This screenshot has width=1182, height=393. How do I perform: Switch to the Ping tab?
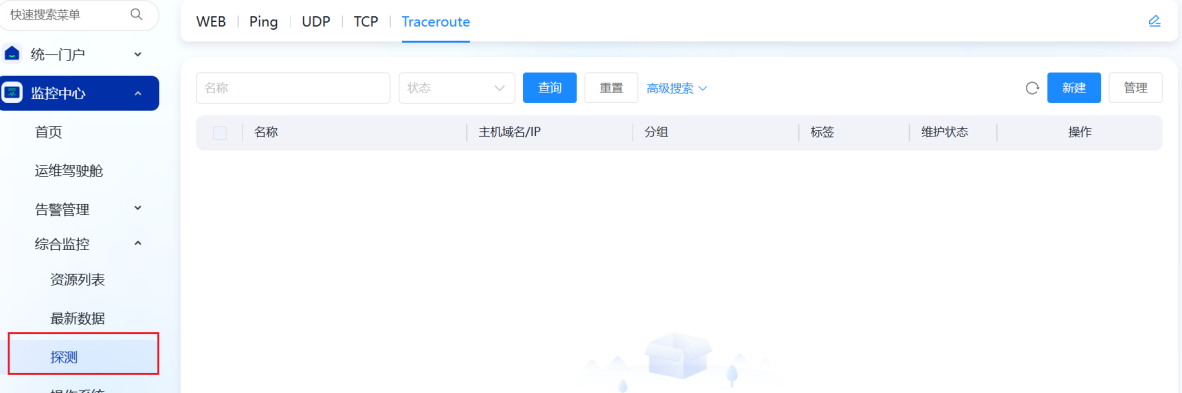click(264, 22)
